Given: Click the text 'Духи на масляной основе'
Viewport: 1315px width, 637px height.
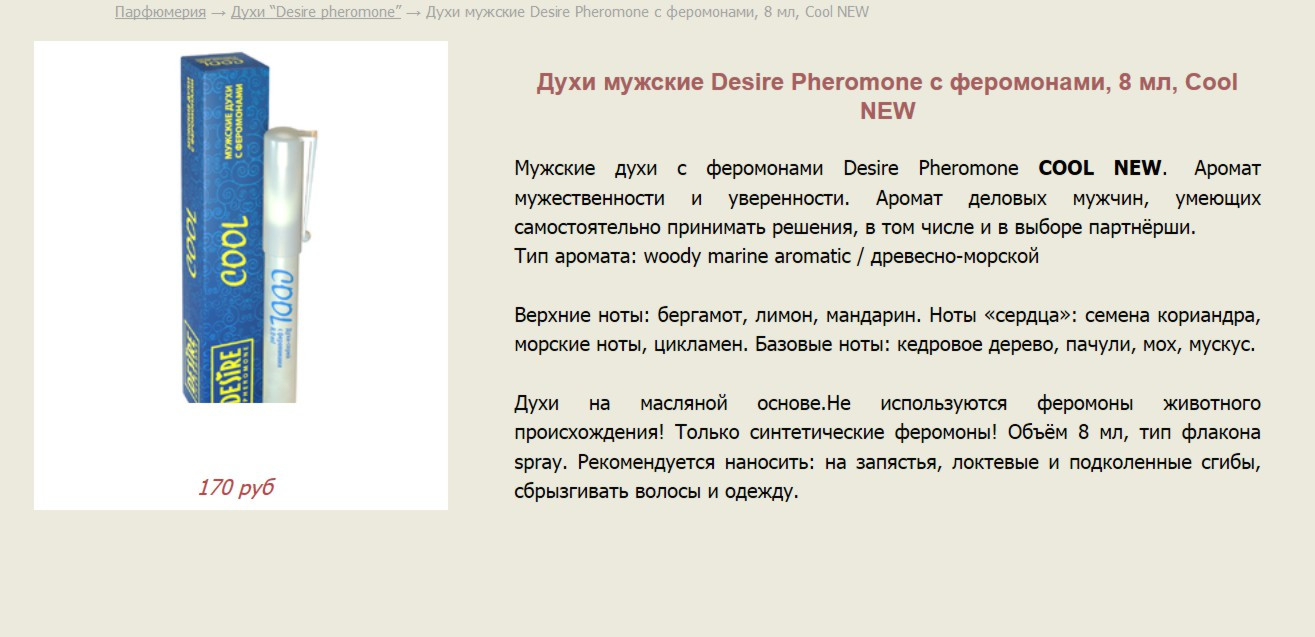Looking at the screenshot, I should (668, 404).
